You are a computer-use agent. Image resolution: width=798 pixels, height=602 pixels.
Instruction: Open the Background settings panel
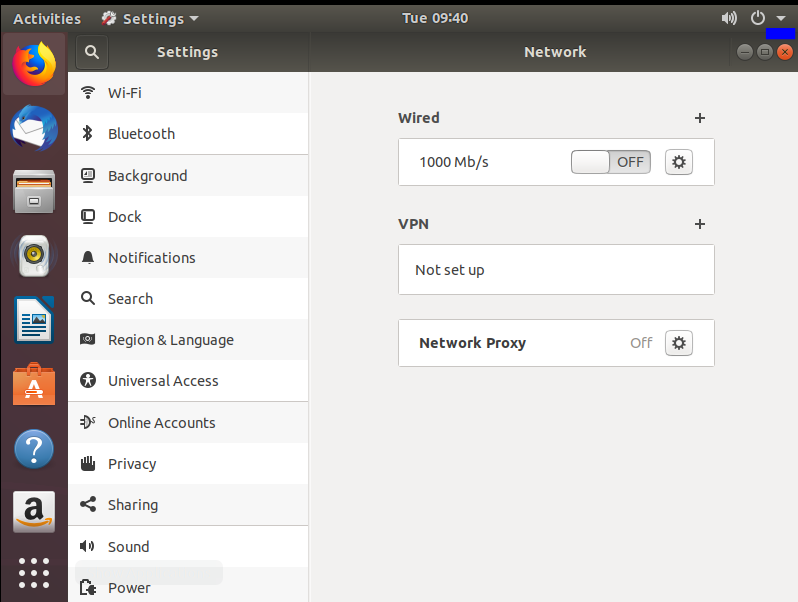[x=188, y=176]
